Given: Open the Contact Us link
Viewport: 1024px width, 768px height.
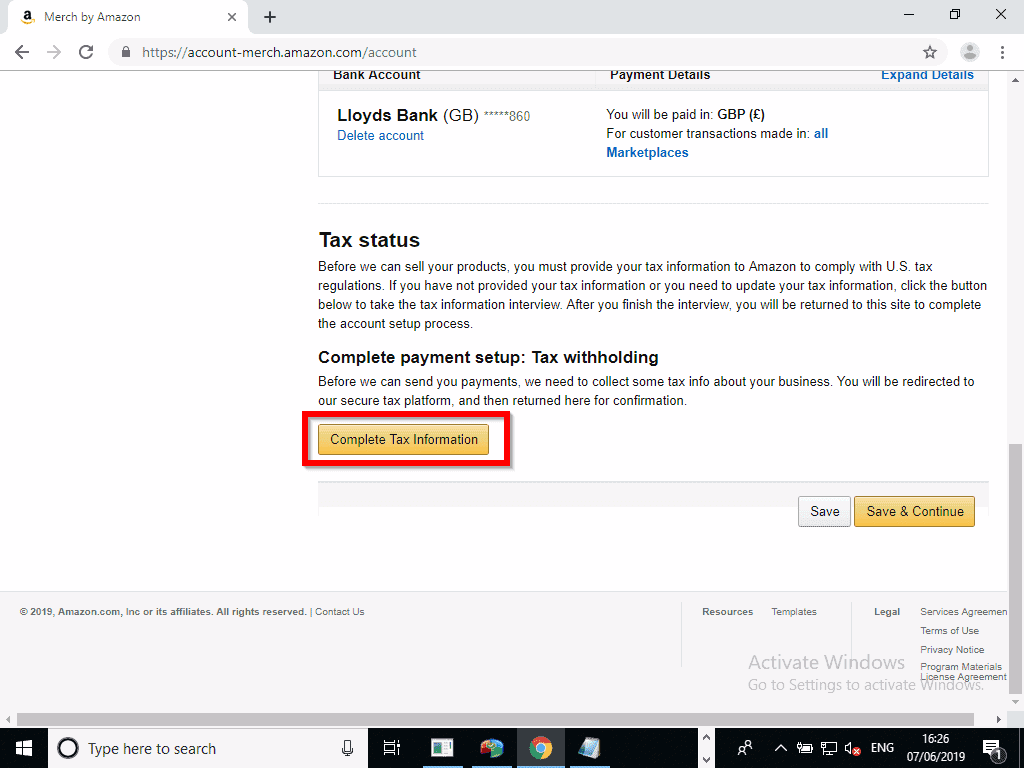Looking at the screenshot, I should click(x=340, y=612).
